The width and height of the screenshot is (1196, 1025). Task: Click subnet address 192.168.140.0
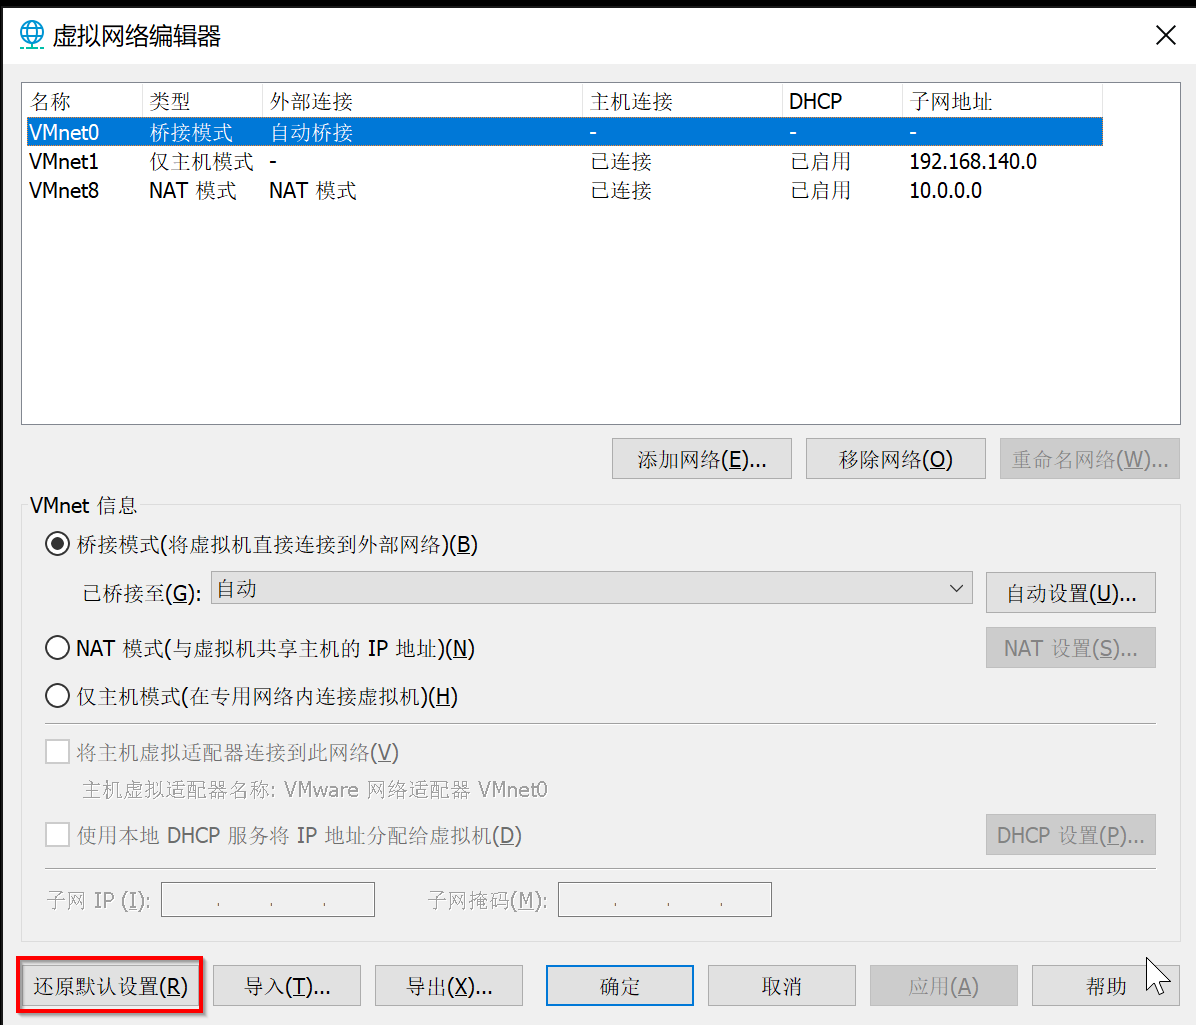click(x=973, y=162)
